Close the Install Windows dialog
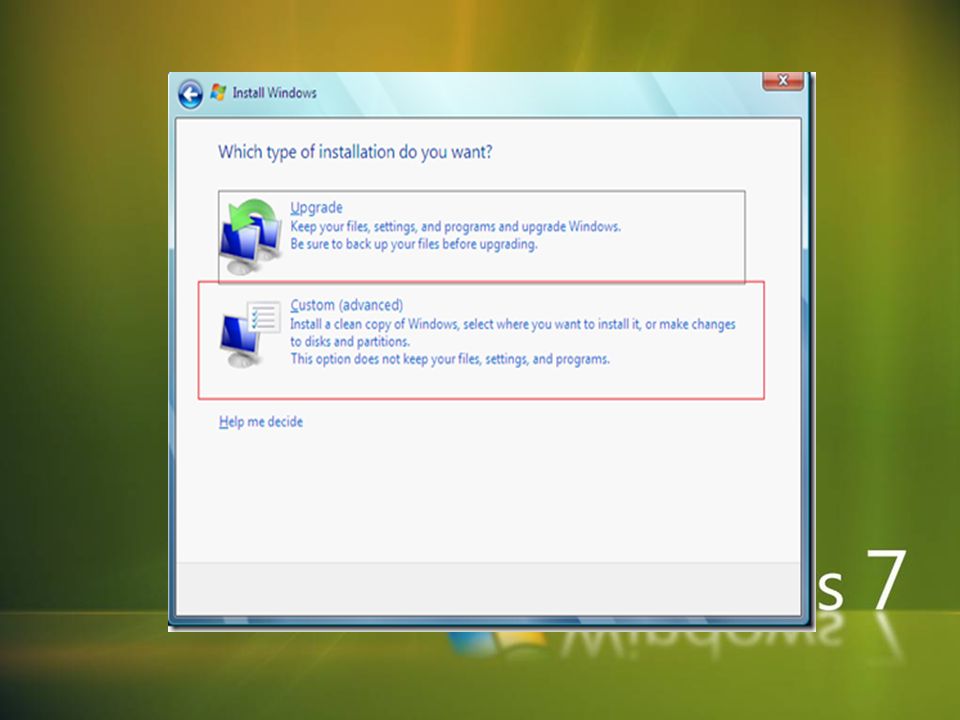 pos(782,81)
